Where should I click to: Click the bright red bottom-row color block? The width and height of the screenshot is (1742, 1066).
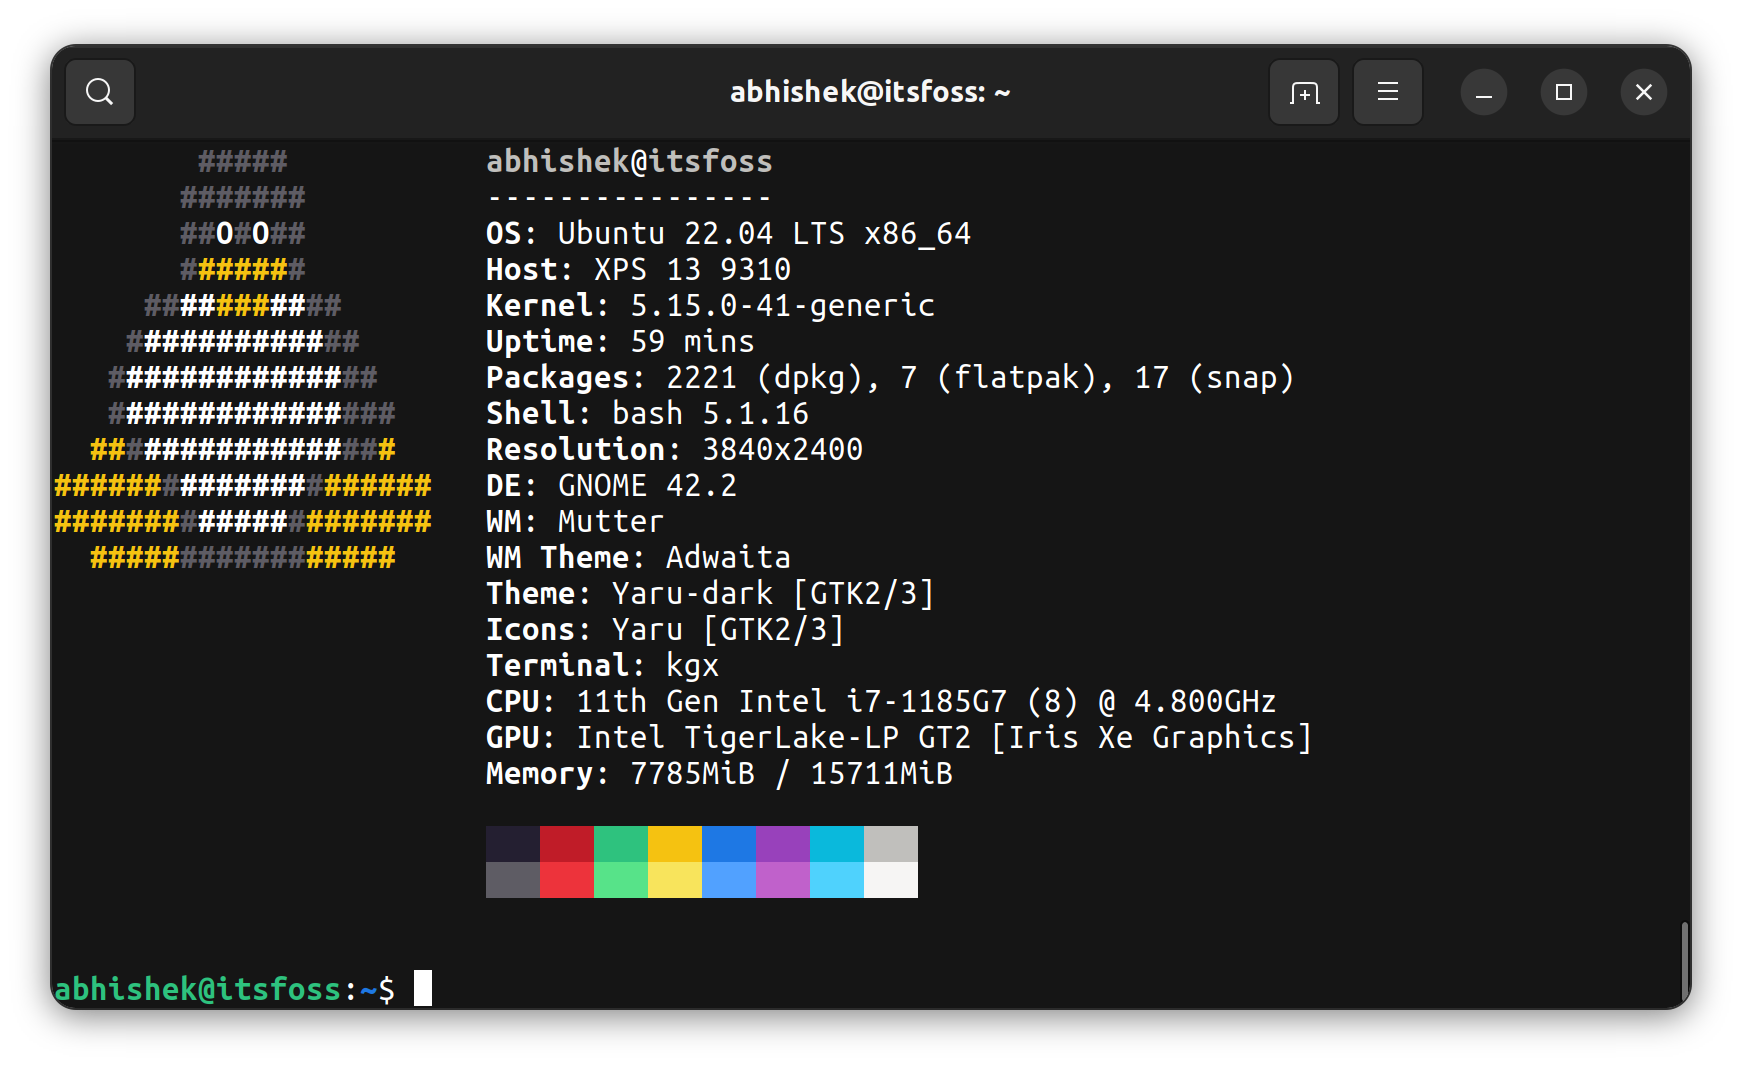coord(567,880)
